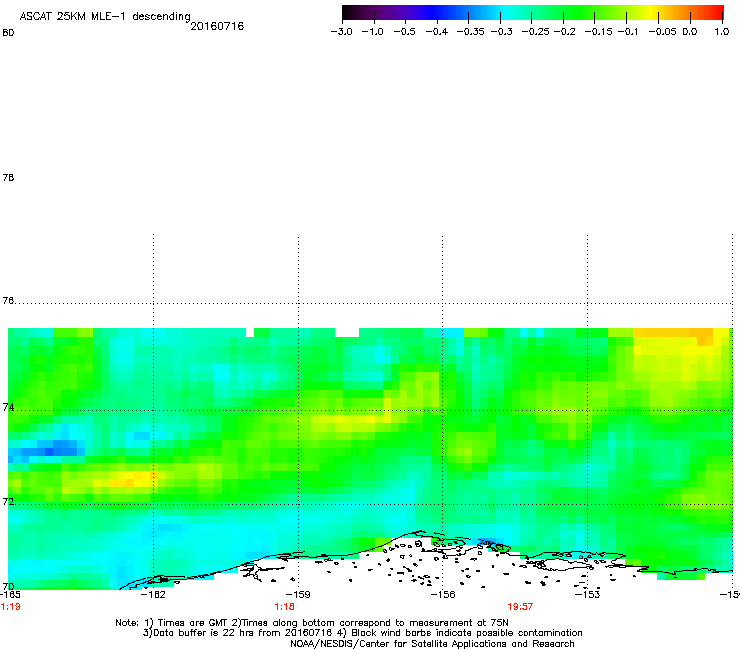Click the "-153" longitude axis label
This screenshot has width=740, height=650.
point(588,595)
